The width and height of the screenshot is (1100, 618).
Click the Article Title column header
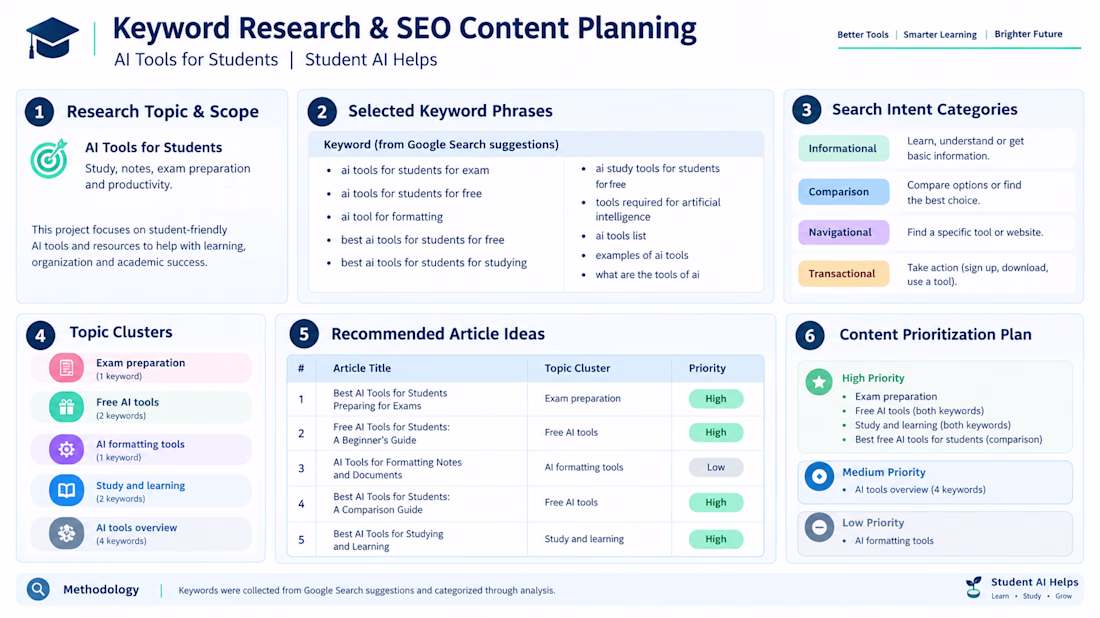click(362, 368)
